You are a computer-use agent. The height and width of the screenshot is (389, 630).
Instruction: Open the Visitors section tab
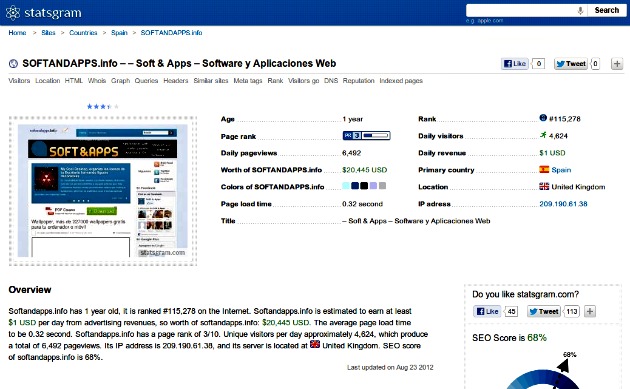pos(19,81)
